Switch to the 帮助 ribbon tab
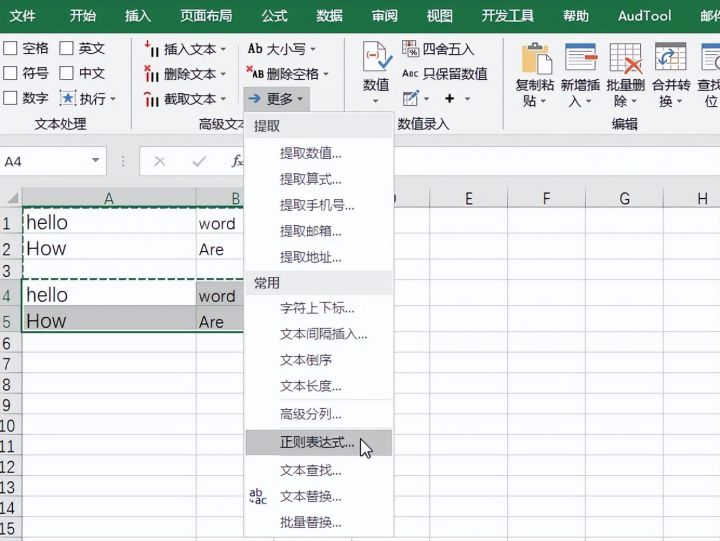This screenshot has width=720, height=541. 576,16
